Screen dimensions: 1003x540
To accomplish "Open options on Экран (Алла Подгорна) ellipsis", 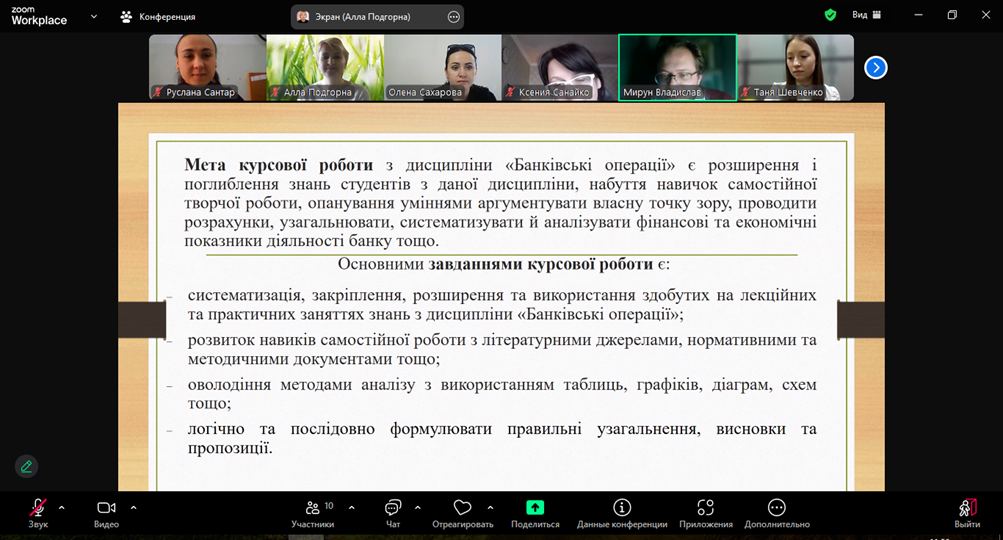I will (454, 17).
